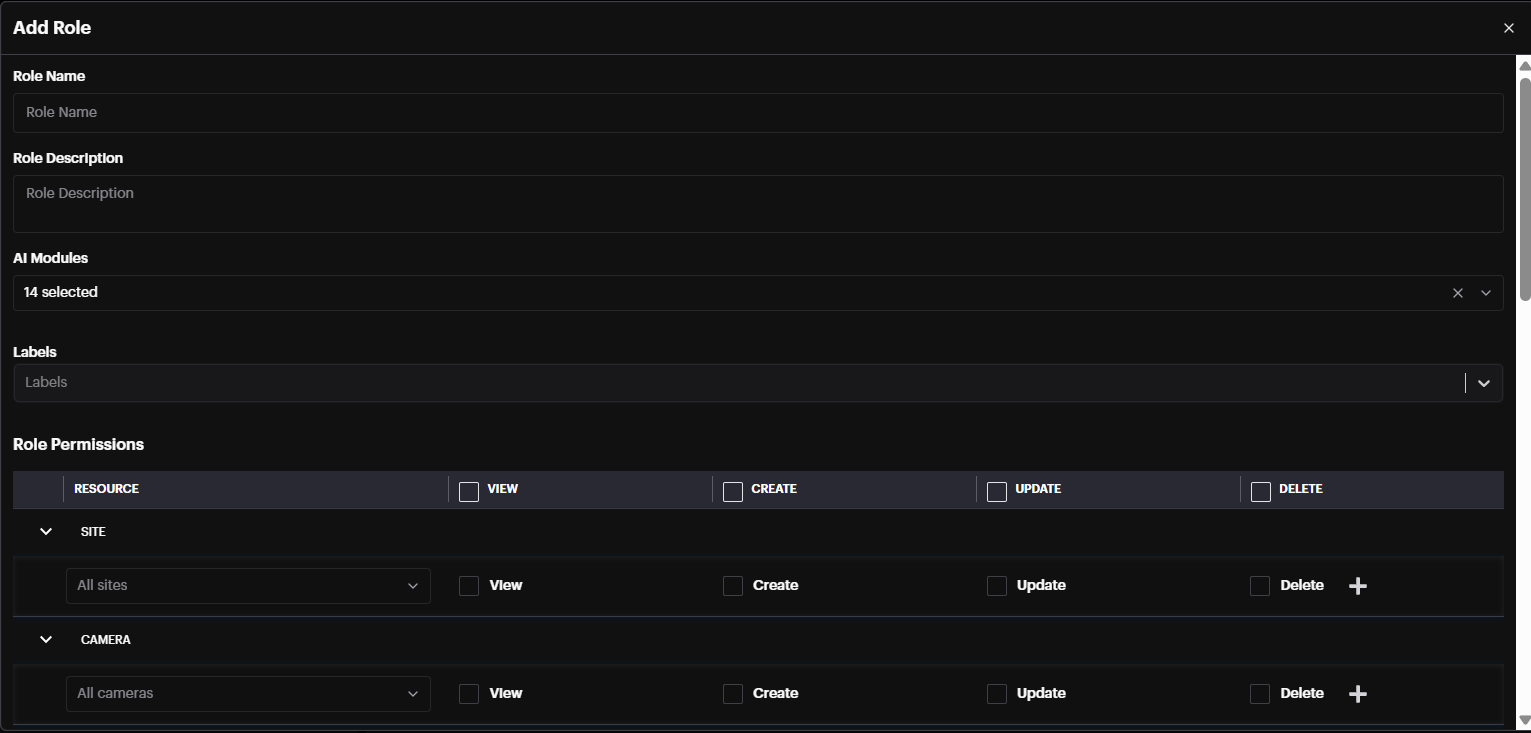Open the Labels dropdown arrow
Screen dimensions: 1531x733
click(1483, 383)
